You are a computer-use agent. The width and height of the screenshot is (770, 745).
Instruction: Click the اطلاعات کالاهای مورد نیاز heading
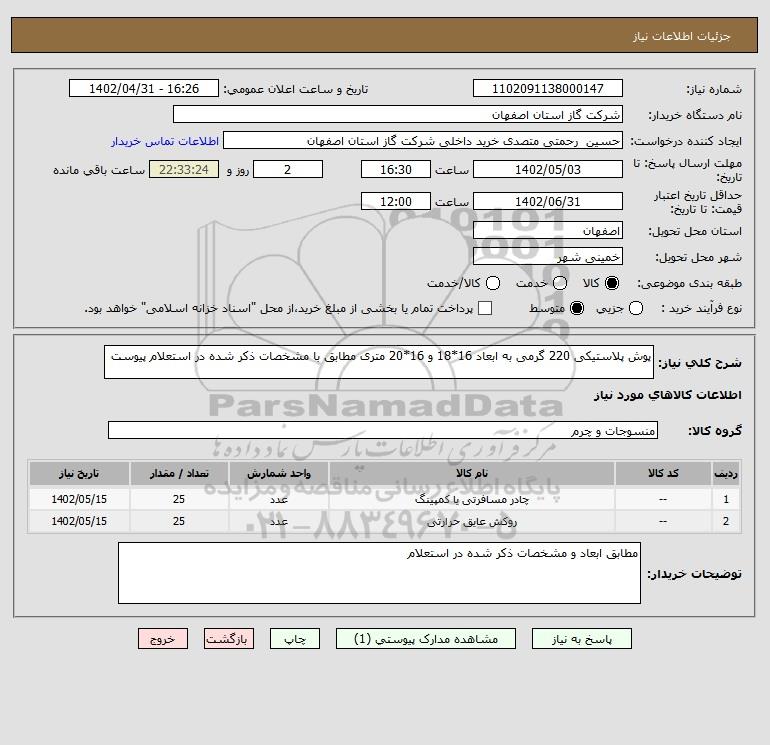pos(668,395)
